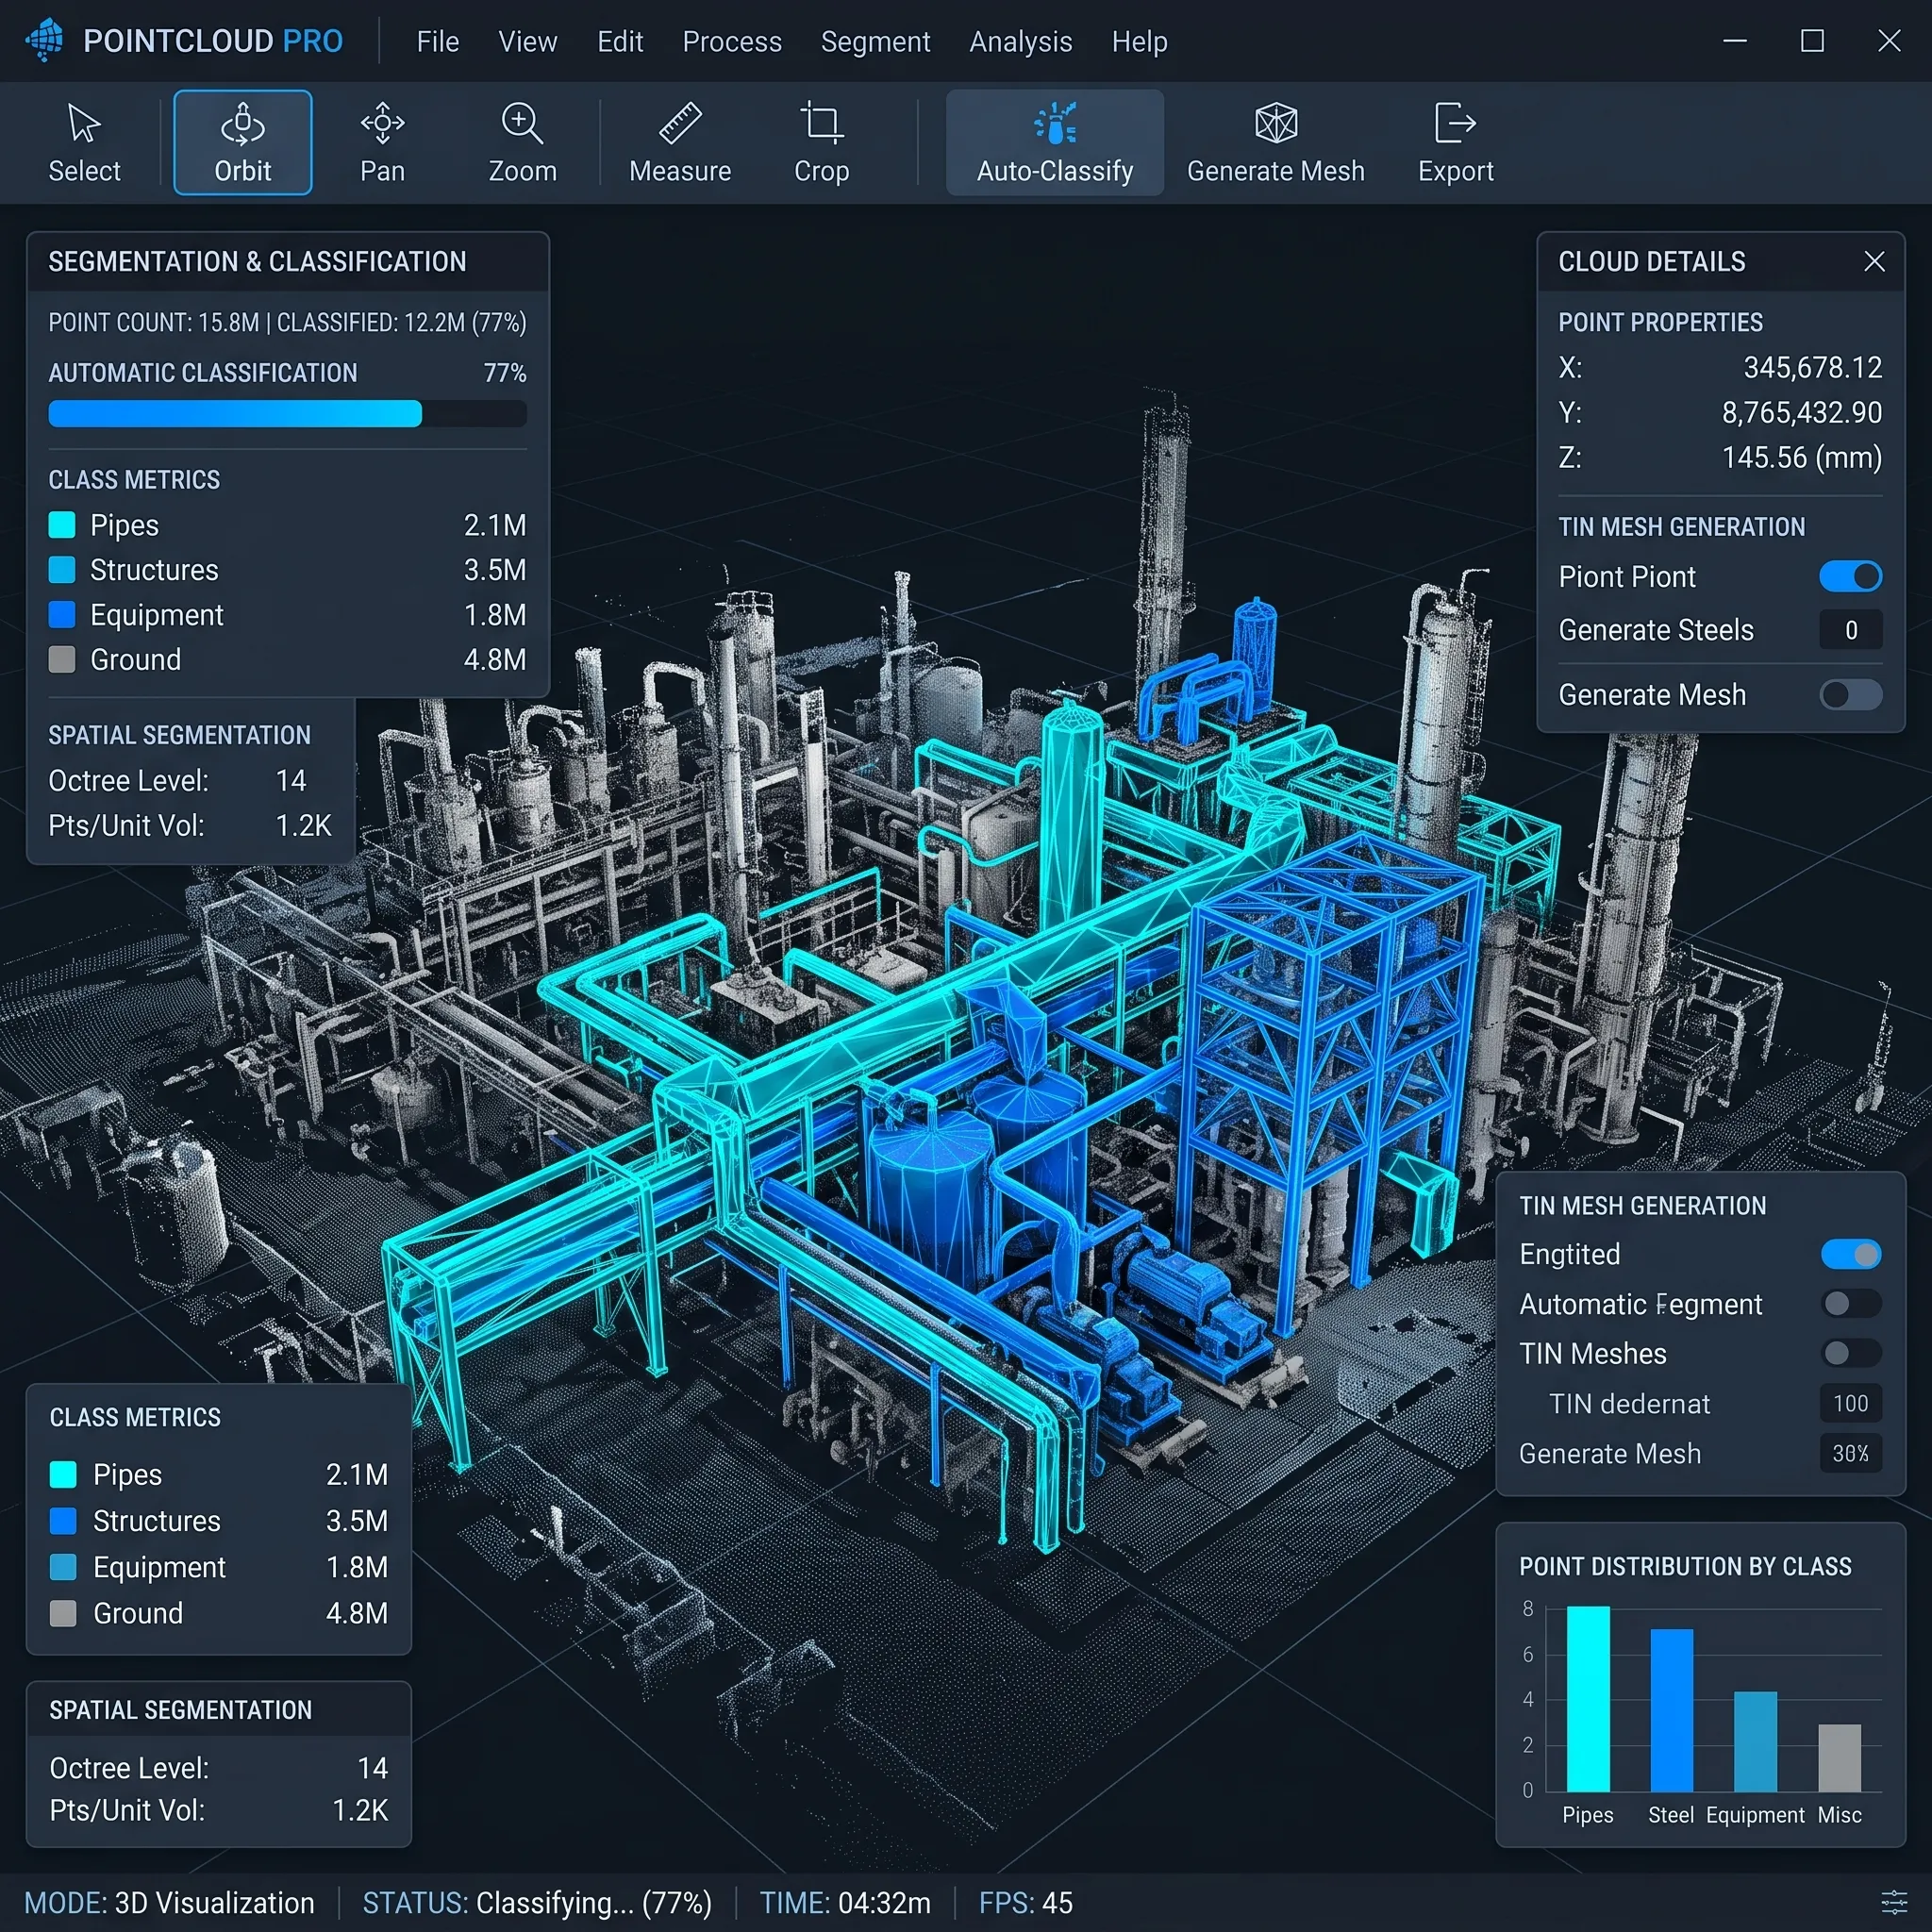This screenshot has height=1932, width=1932.
Task: Click the Structures swatch in bottom Class Metrics
Action: (63, 1521)
